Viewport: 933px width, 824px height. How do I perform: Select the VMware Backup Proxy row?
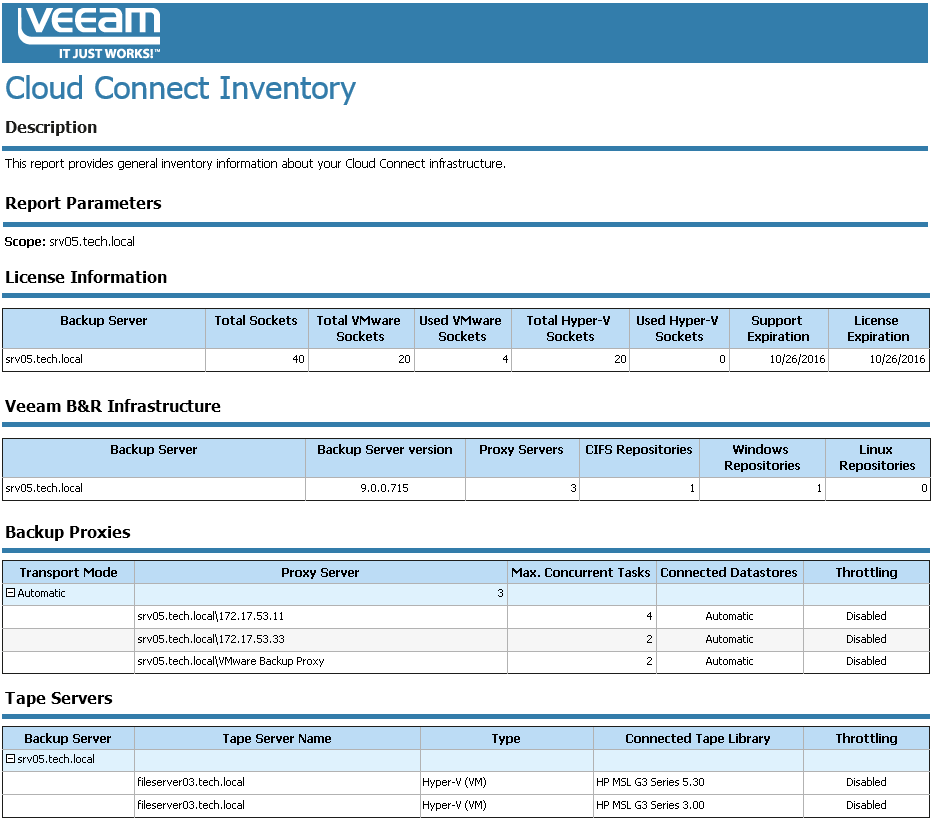pyautogui.click(x=466, y=662)
